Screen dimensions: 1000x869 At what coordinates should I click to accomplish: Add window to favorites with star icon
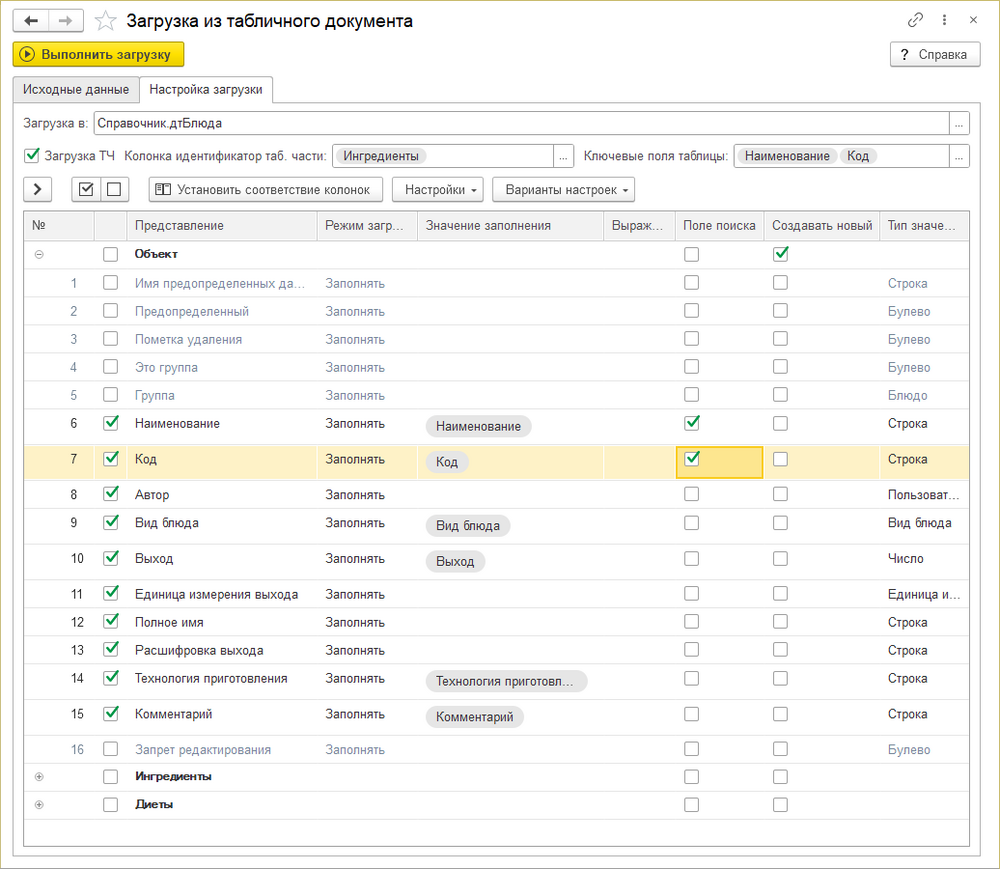[x=105, y=21]
